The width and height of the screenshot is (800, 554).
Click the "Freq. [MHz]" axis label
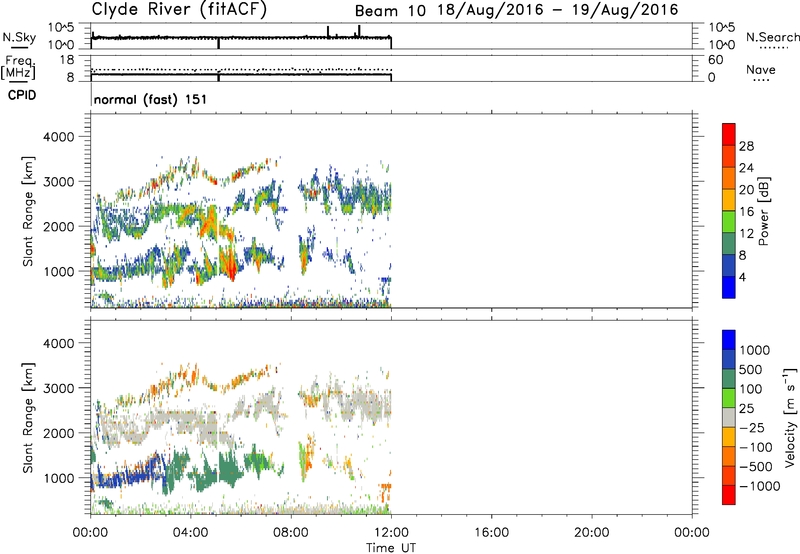click(x=19, y=67)
